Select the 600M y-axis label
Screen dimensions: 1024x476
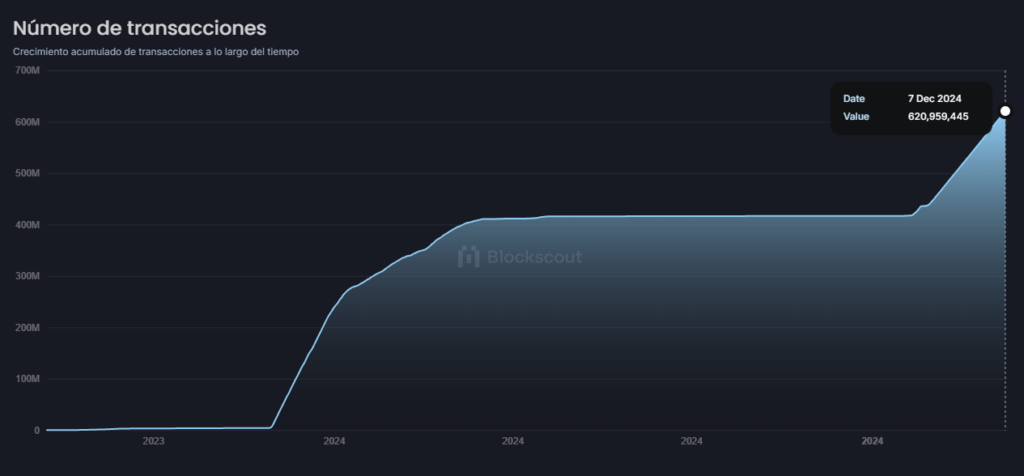click(27, 122)
